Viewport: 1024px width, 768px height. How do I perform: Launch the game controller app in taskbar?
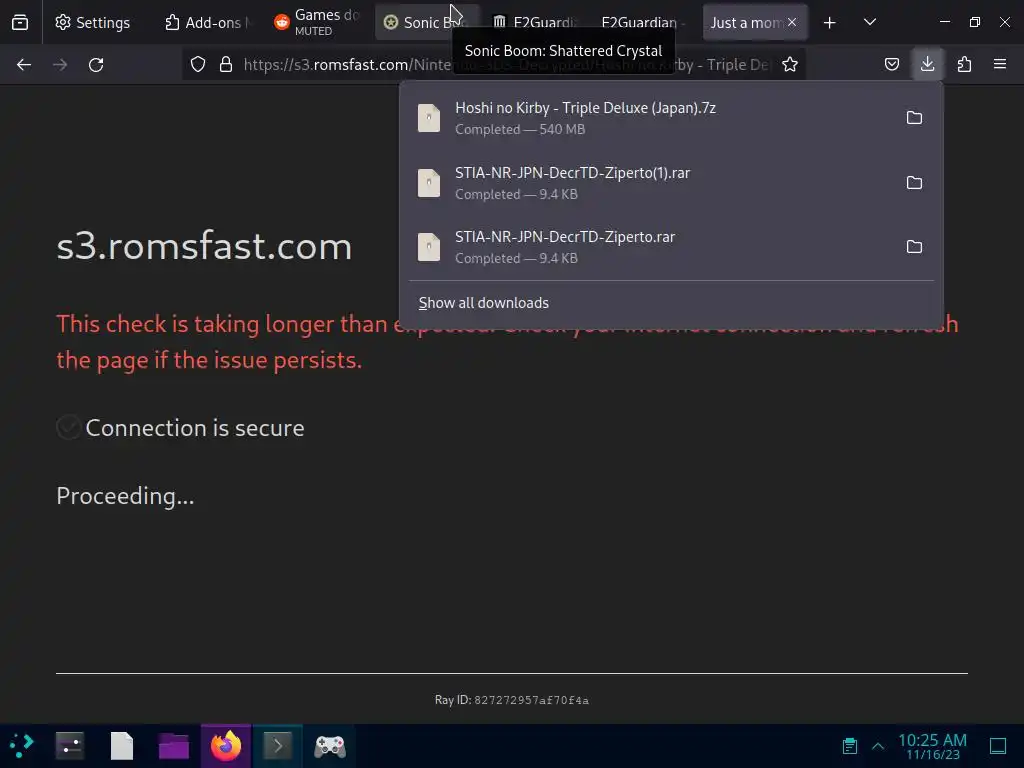click(330, 746)
